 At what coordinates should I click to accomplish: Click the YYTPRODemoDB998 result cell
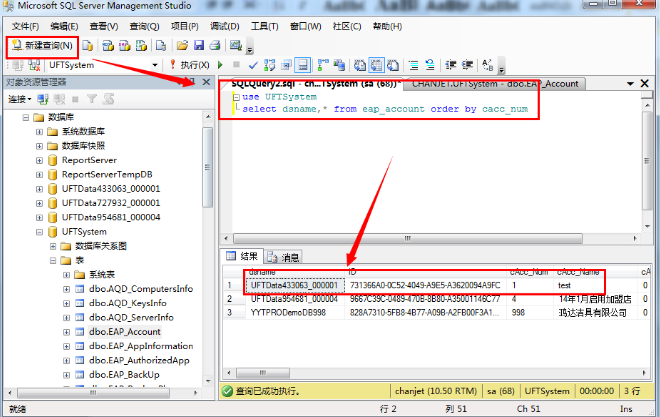(x=295, y=313)
